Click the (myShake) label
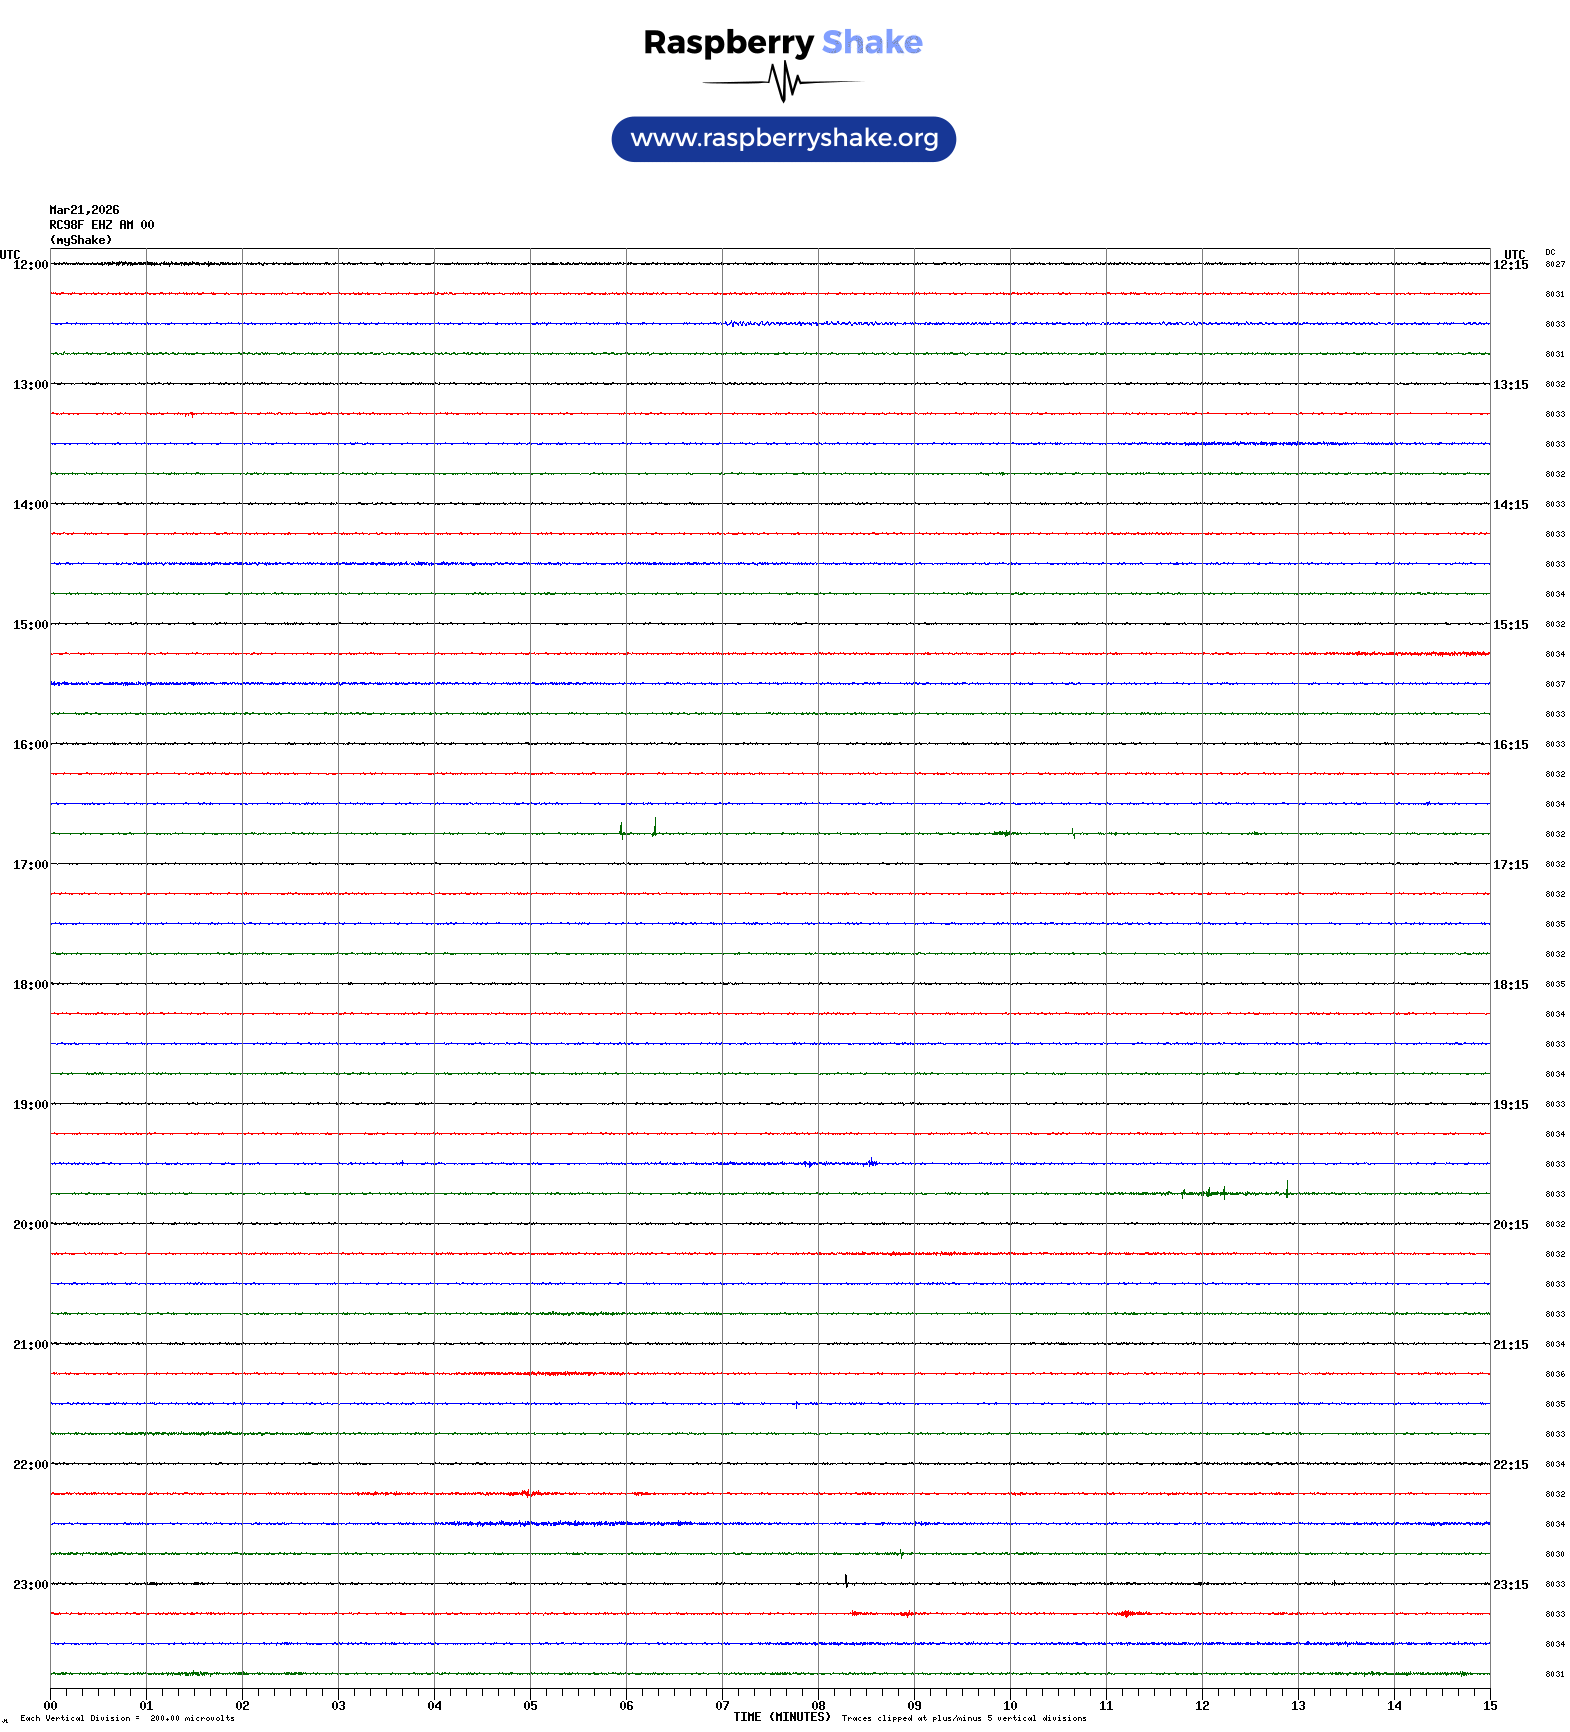This screenshot has height=1732, width=1570. pyautogui.click(x=80, y=240)
